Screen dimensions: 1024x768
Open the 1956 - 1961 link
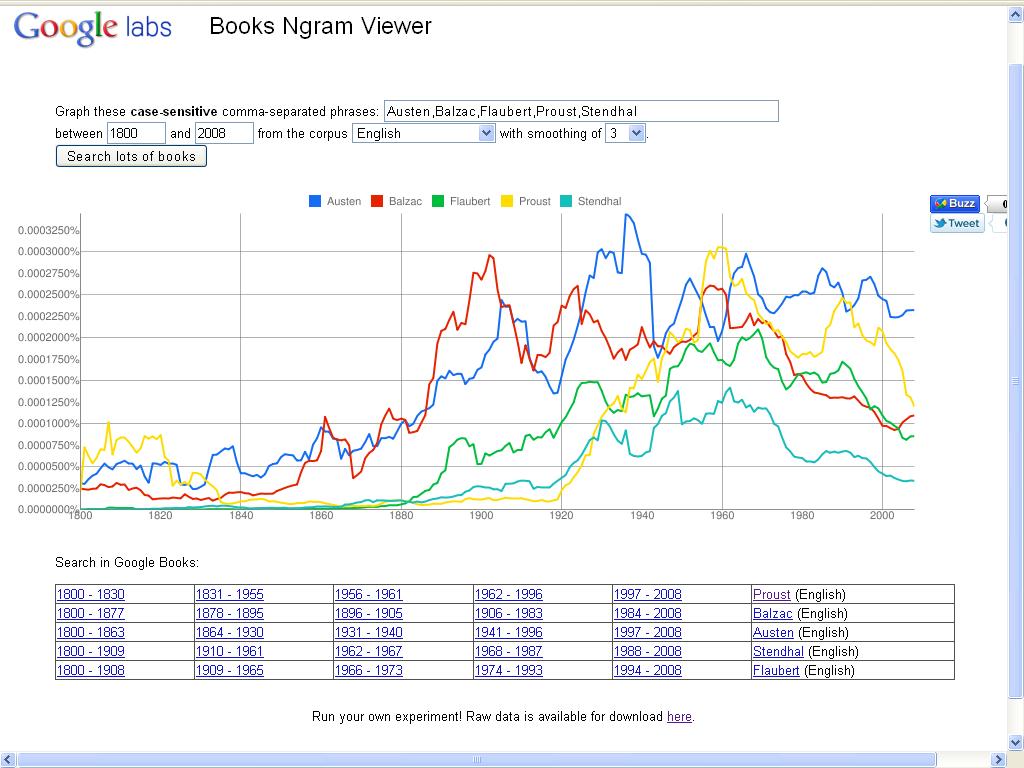click(x=368, y=594)
